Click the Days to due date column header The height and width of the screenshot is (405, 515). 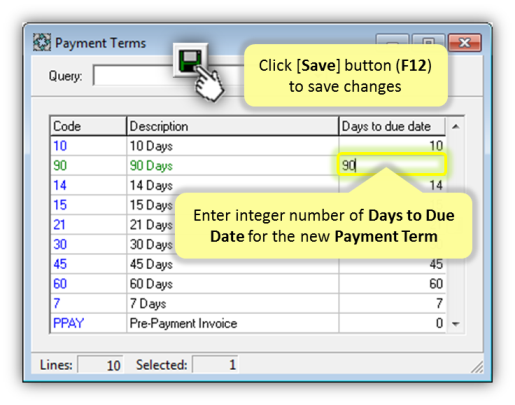(392, 126)
